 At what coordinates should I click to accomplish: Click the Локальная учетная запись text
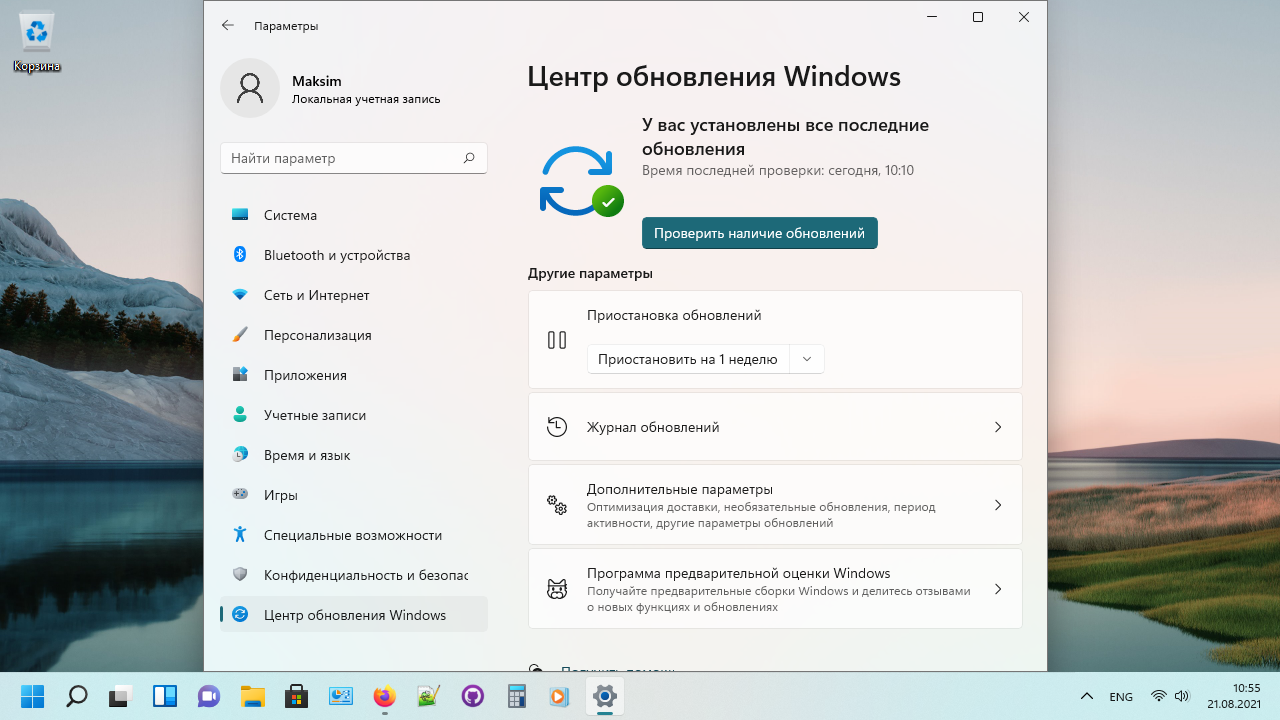[x=366, y=99]
